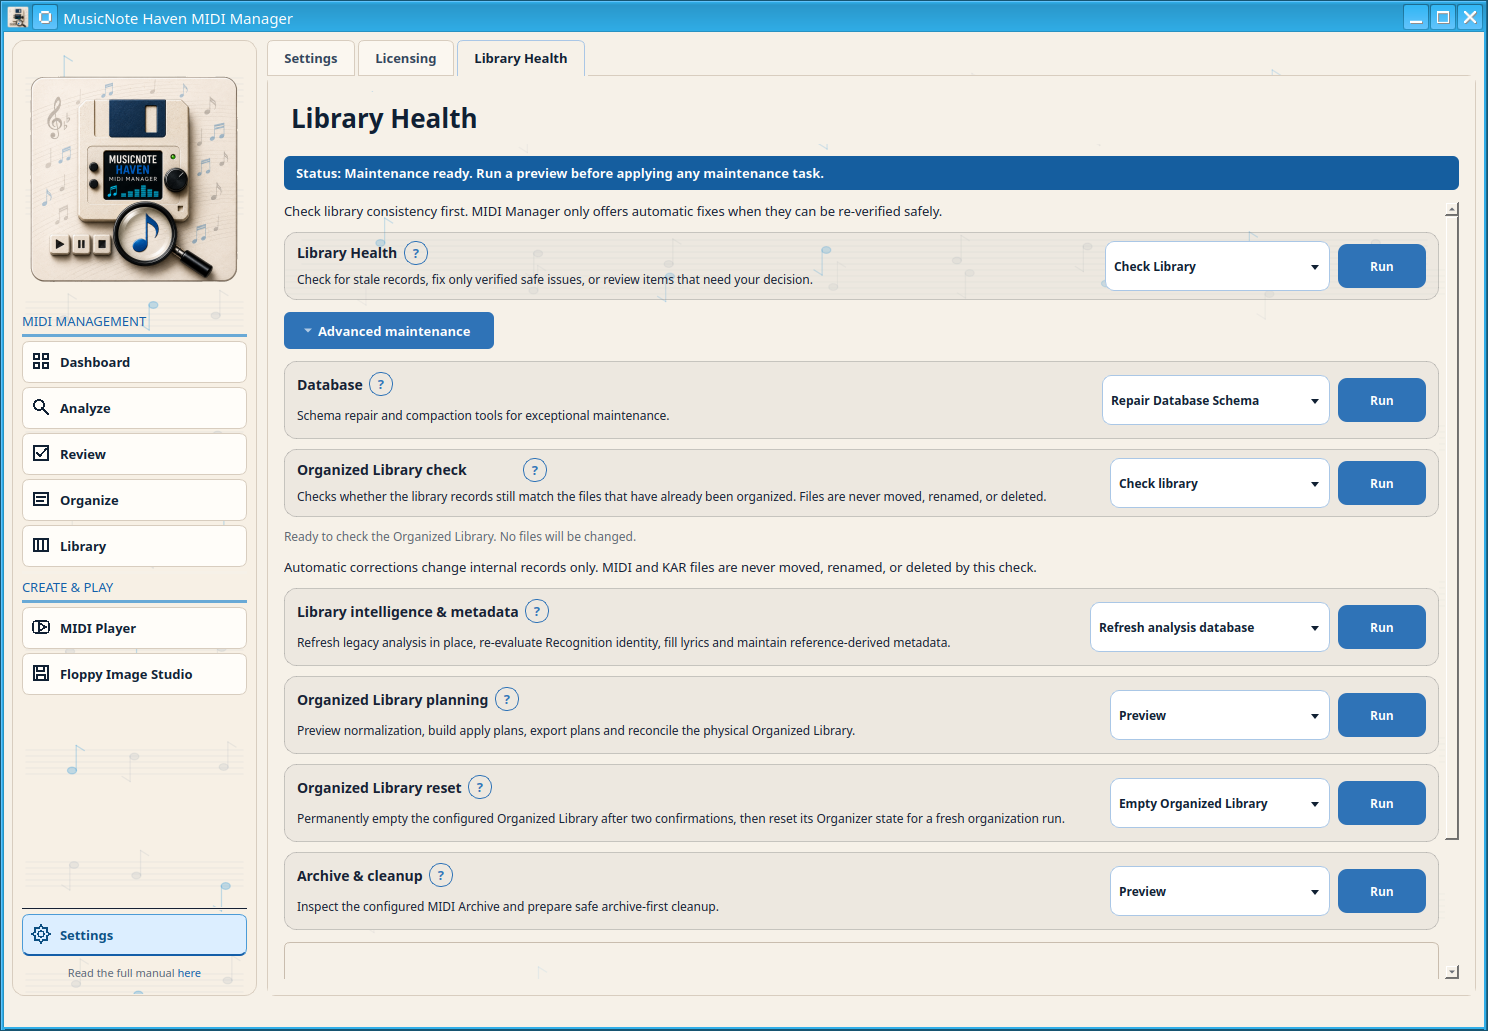This screenshot has height=1031, width=1488.
Task: Click the vertical scrollbar down arrow
Action: [x=1452, y=972]
